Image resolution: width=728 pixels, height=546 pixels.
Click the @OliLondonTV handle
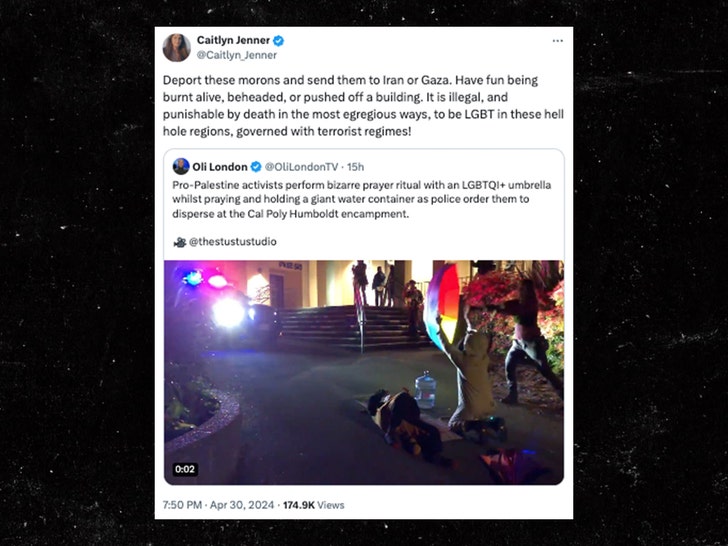[x=301, y=167]
